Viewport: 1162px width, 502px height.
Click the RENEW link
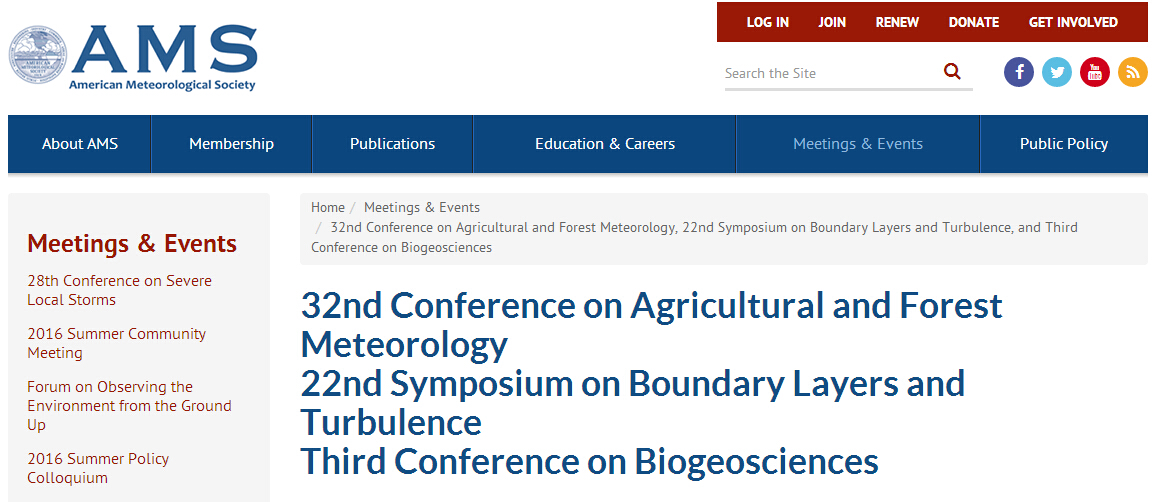tap(897, 22)
